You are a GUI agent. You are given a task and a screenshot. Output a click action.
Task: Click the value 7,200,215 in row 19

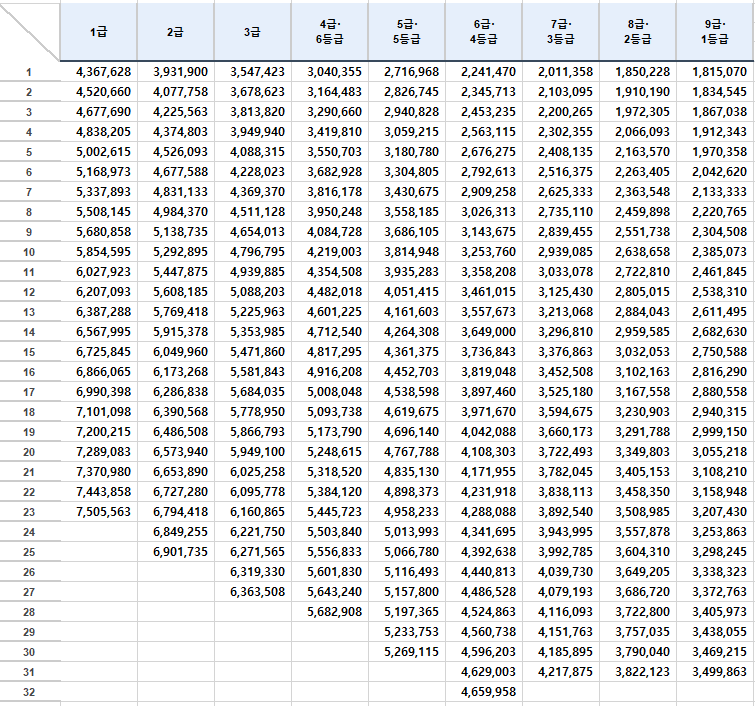[103, 432]
